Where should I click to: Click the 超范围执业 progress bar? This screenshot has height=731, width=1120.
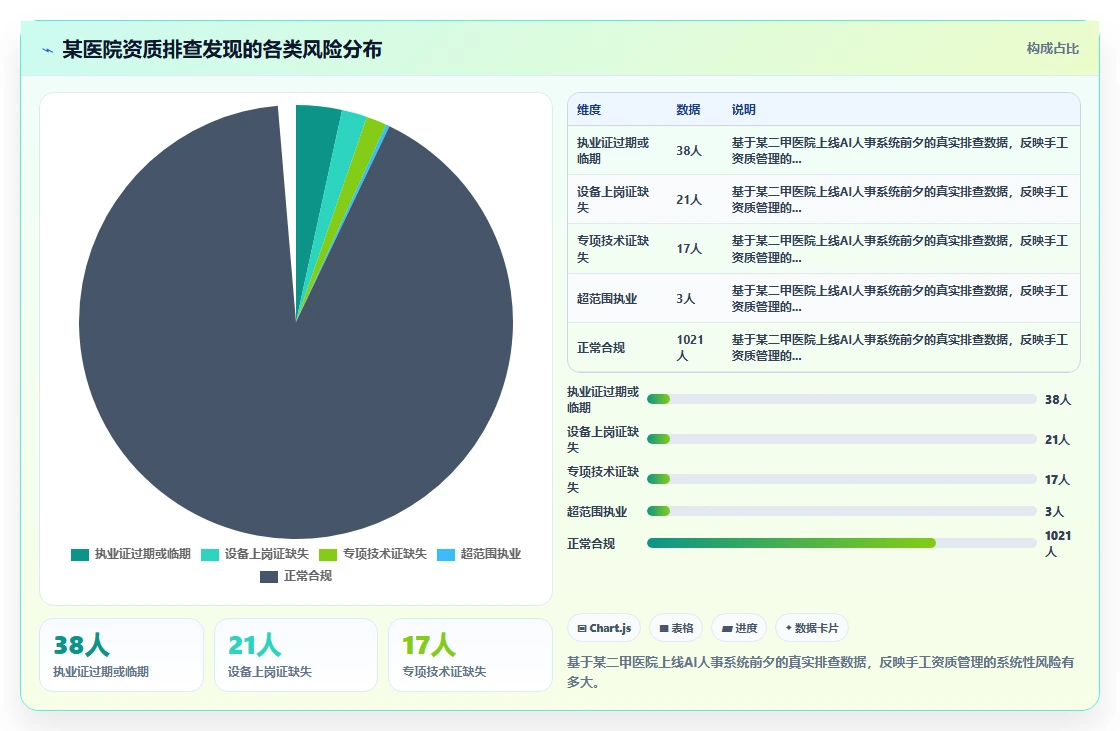[841, 511]
